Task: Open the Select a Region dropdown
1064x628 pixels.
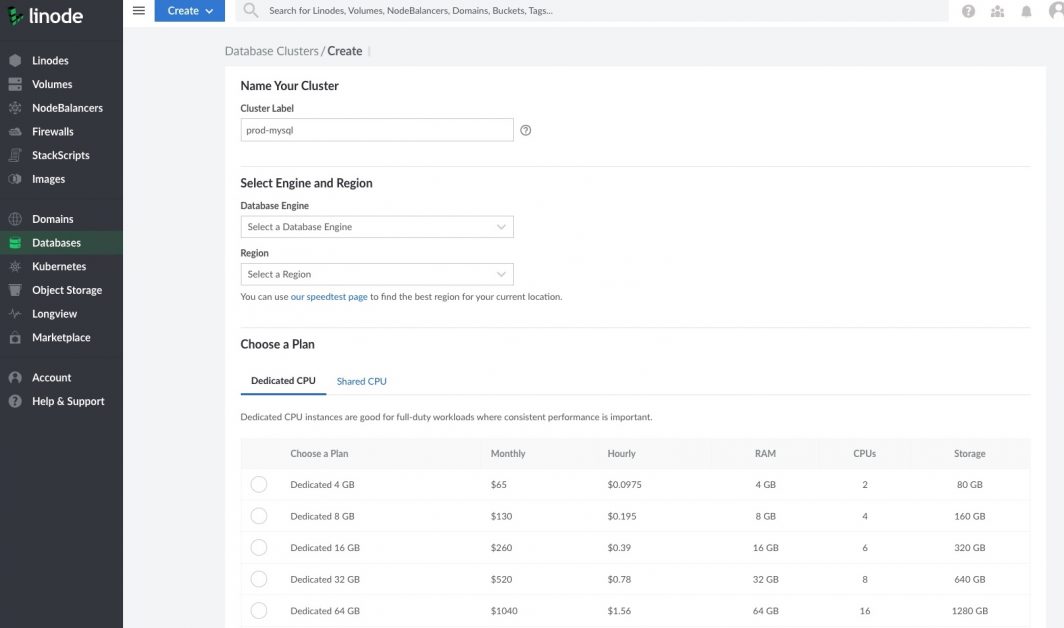Action: point(377,274)
